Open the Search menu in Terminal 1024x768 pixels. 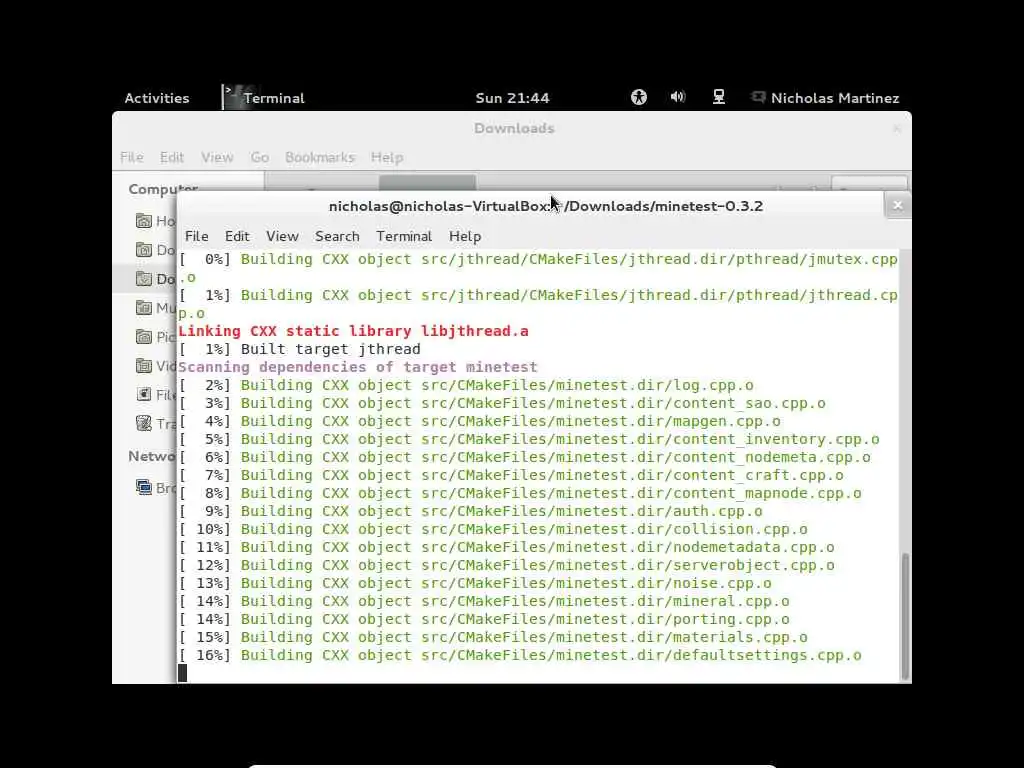click(x=337, y=236)
